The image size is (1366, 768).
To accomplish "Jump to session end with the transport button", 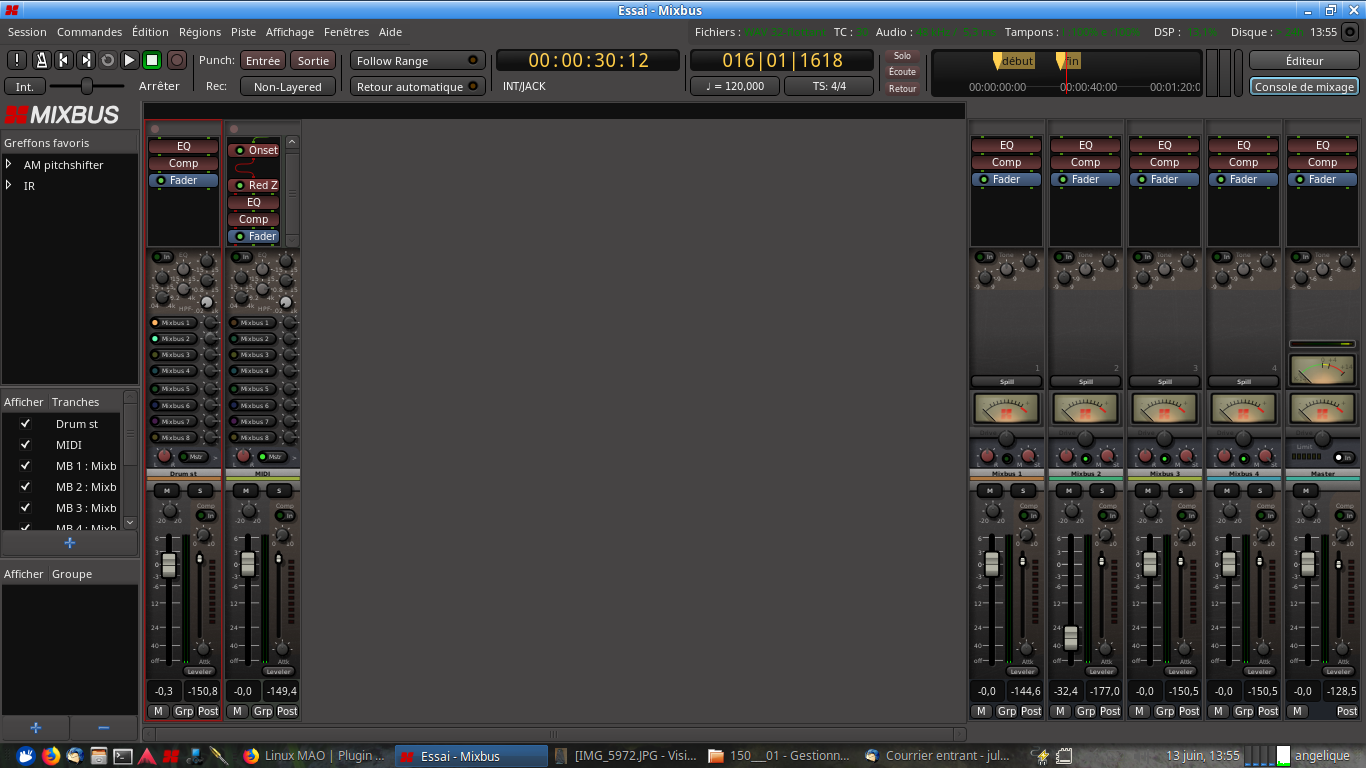I will tap(86, 60).
